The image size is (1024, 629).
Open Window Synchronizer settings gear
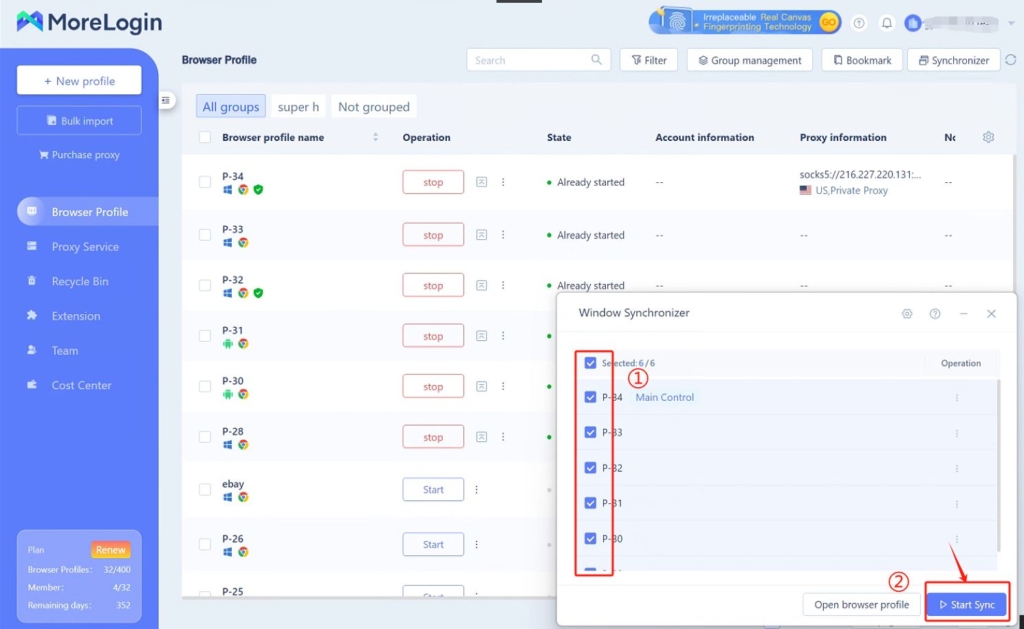[907, 313]
